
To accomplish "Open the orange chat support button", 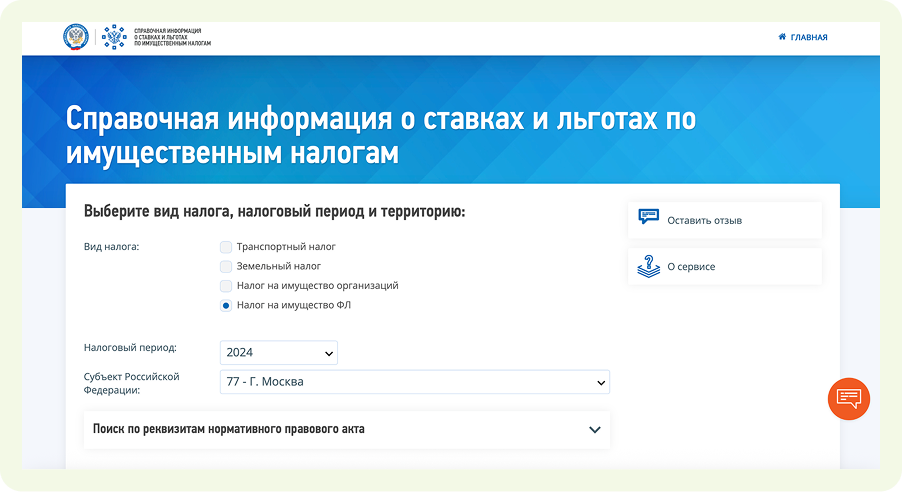I will pos(849,398).
